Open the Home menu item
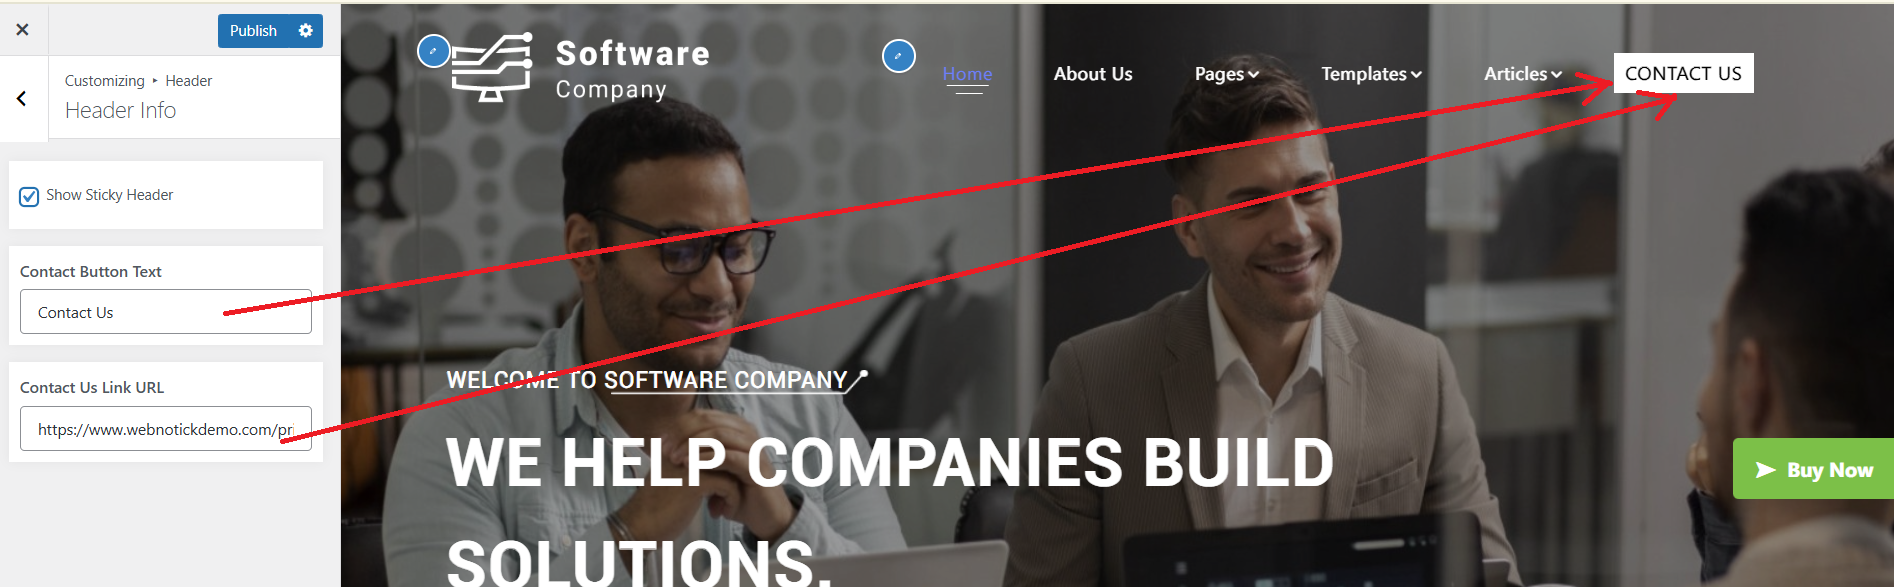This screenshot has width=1894, height=587. coord(967,74)
